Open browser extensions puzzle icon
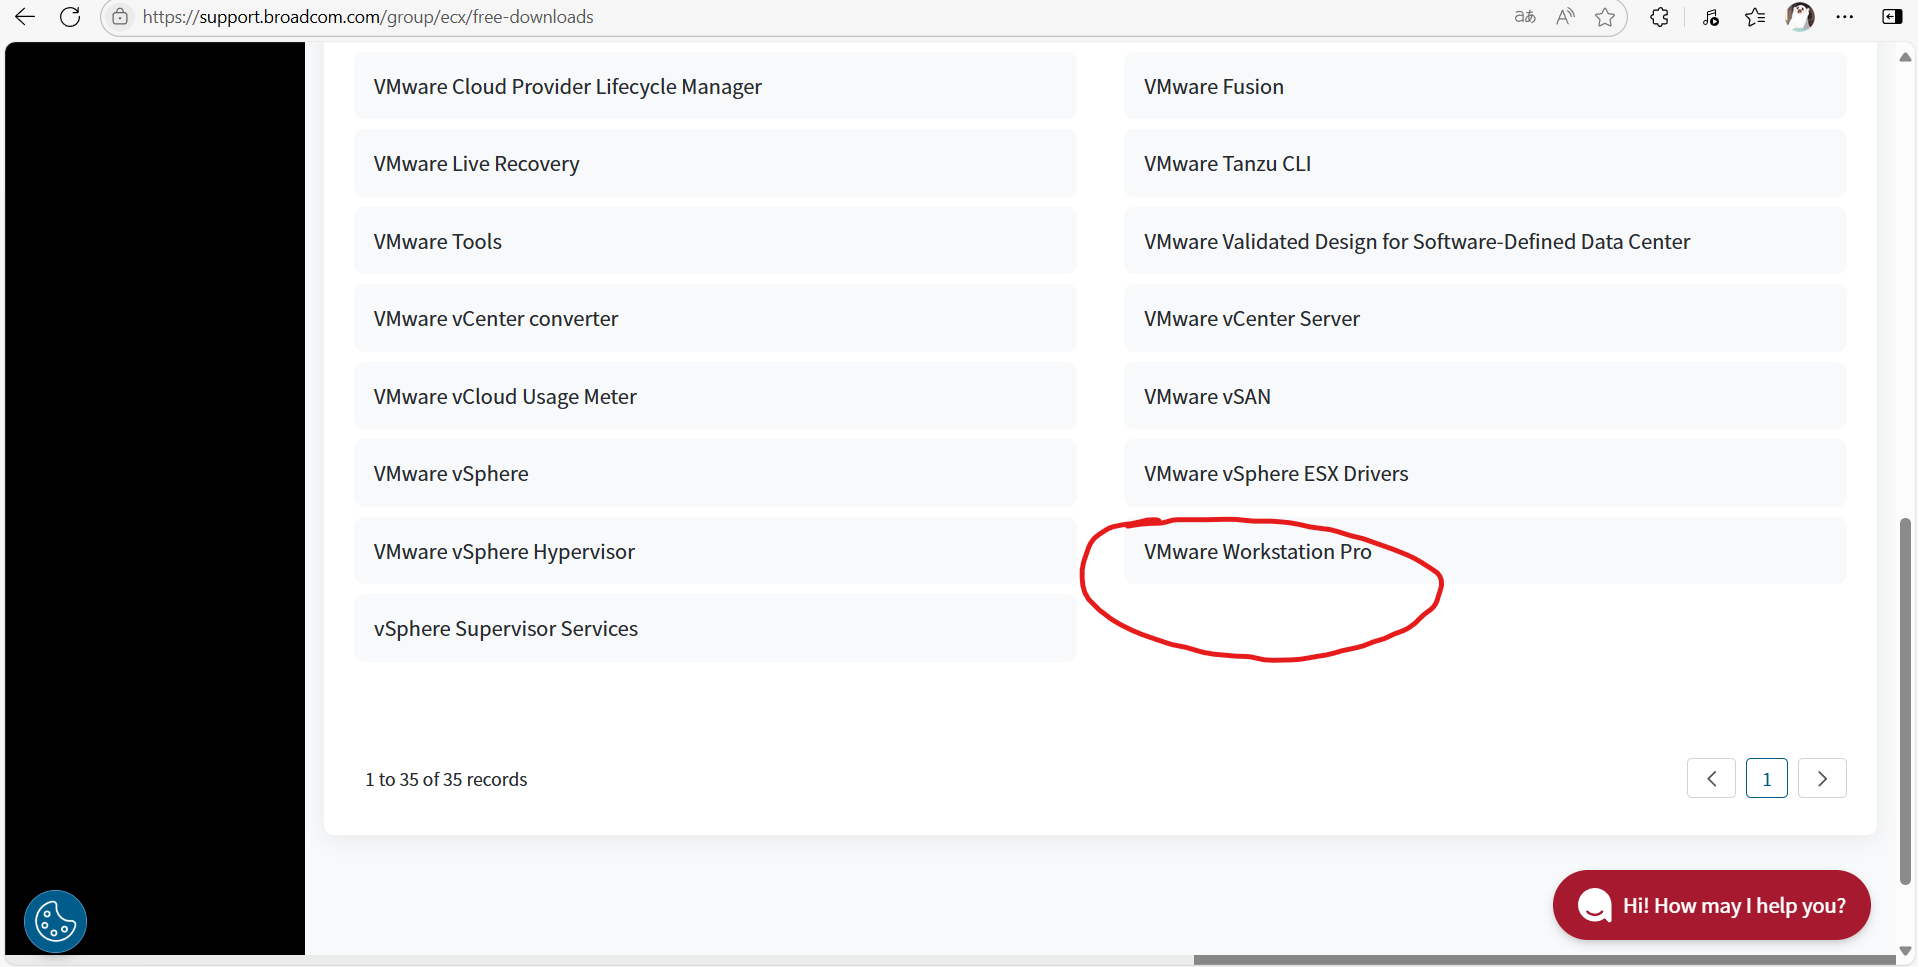 tap(1660, 17)
